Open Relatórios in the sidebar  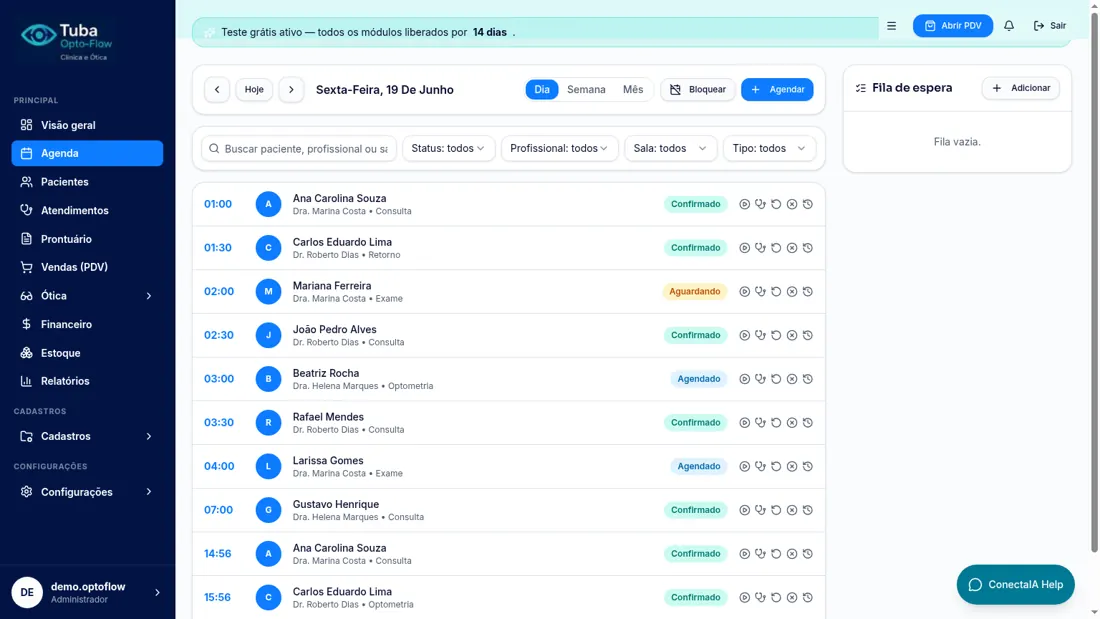[87, 381]
